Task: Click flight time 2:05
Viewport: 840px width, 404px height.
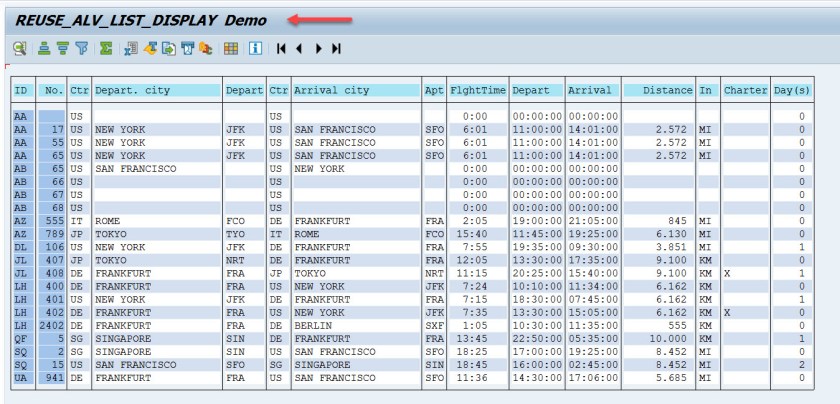Action: coord(476,221)
